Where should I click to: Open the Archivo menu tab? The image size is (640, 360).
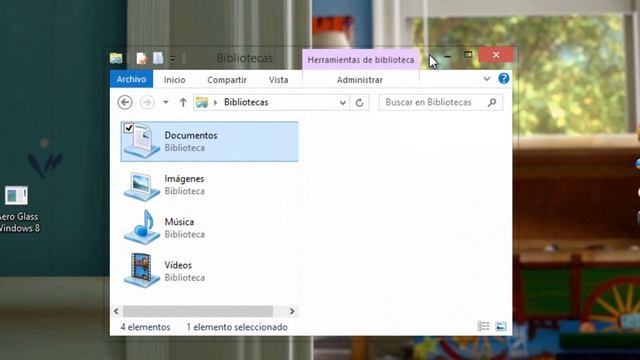pos(131,79)
